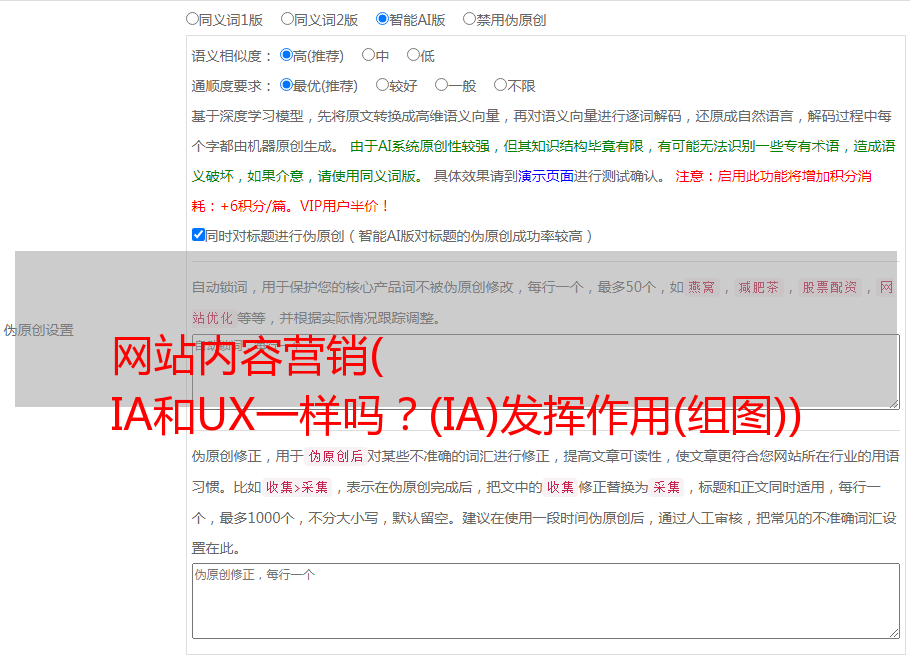
Task: Set 通顺度要求 to 较好
Action: (x=382, y=85)
